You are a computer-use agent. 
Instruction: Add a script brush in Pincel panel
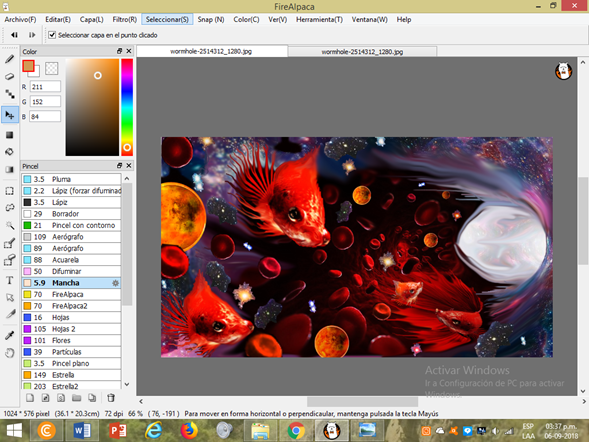pos(61,398)
